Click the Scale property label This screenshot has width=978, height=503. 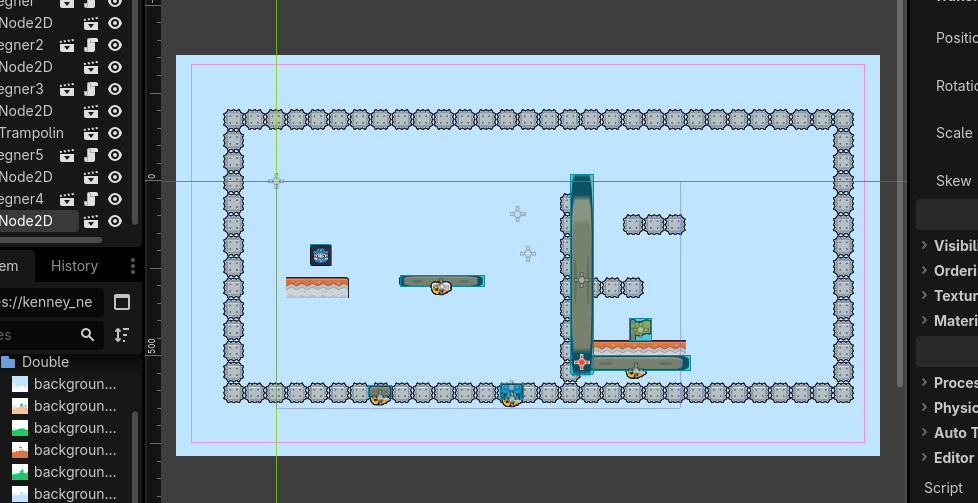(954, 133)
